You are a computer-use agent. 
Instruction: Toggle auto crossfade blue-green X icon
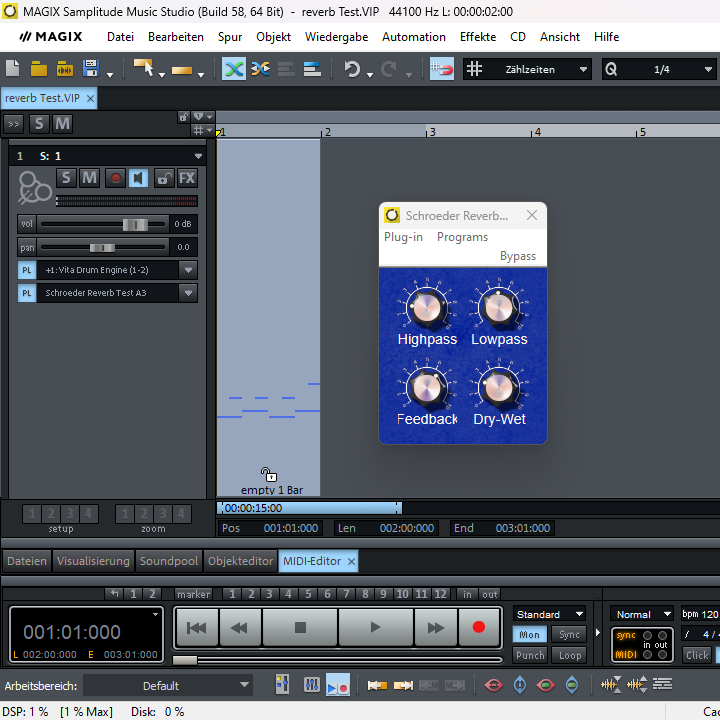coord(234,69)
